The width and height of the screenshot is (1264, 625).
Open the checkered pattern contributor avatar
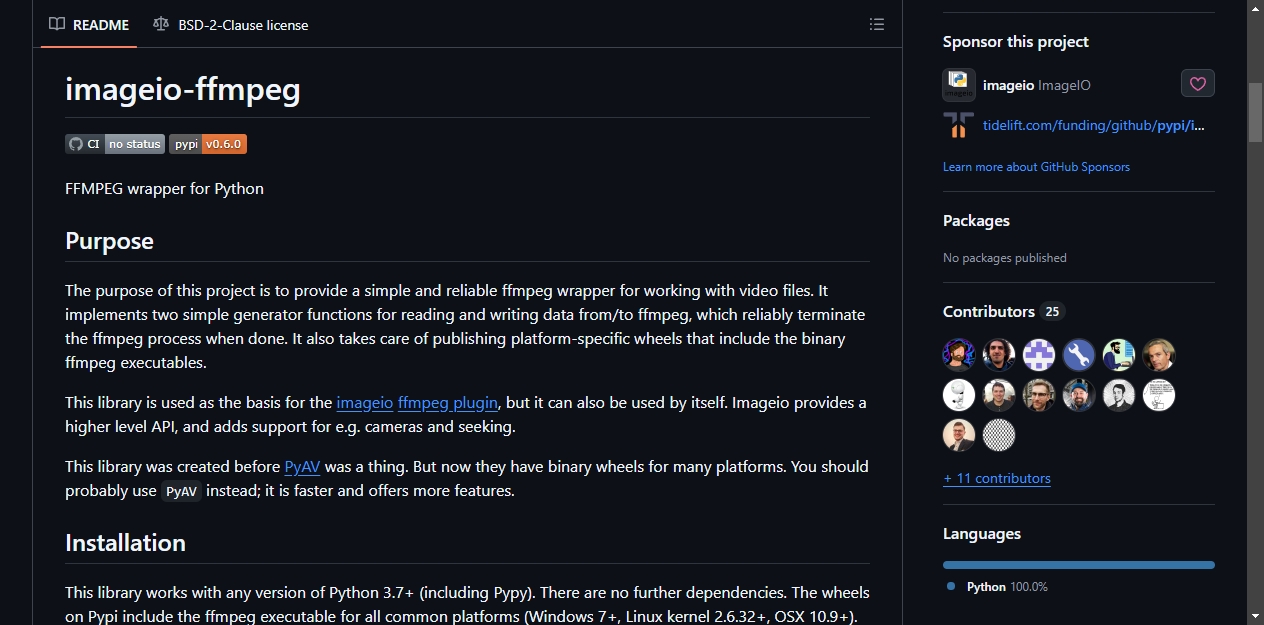tap(999, 435)
